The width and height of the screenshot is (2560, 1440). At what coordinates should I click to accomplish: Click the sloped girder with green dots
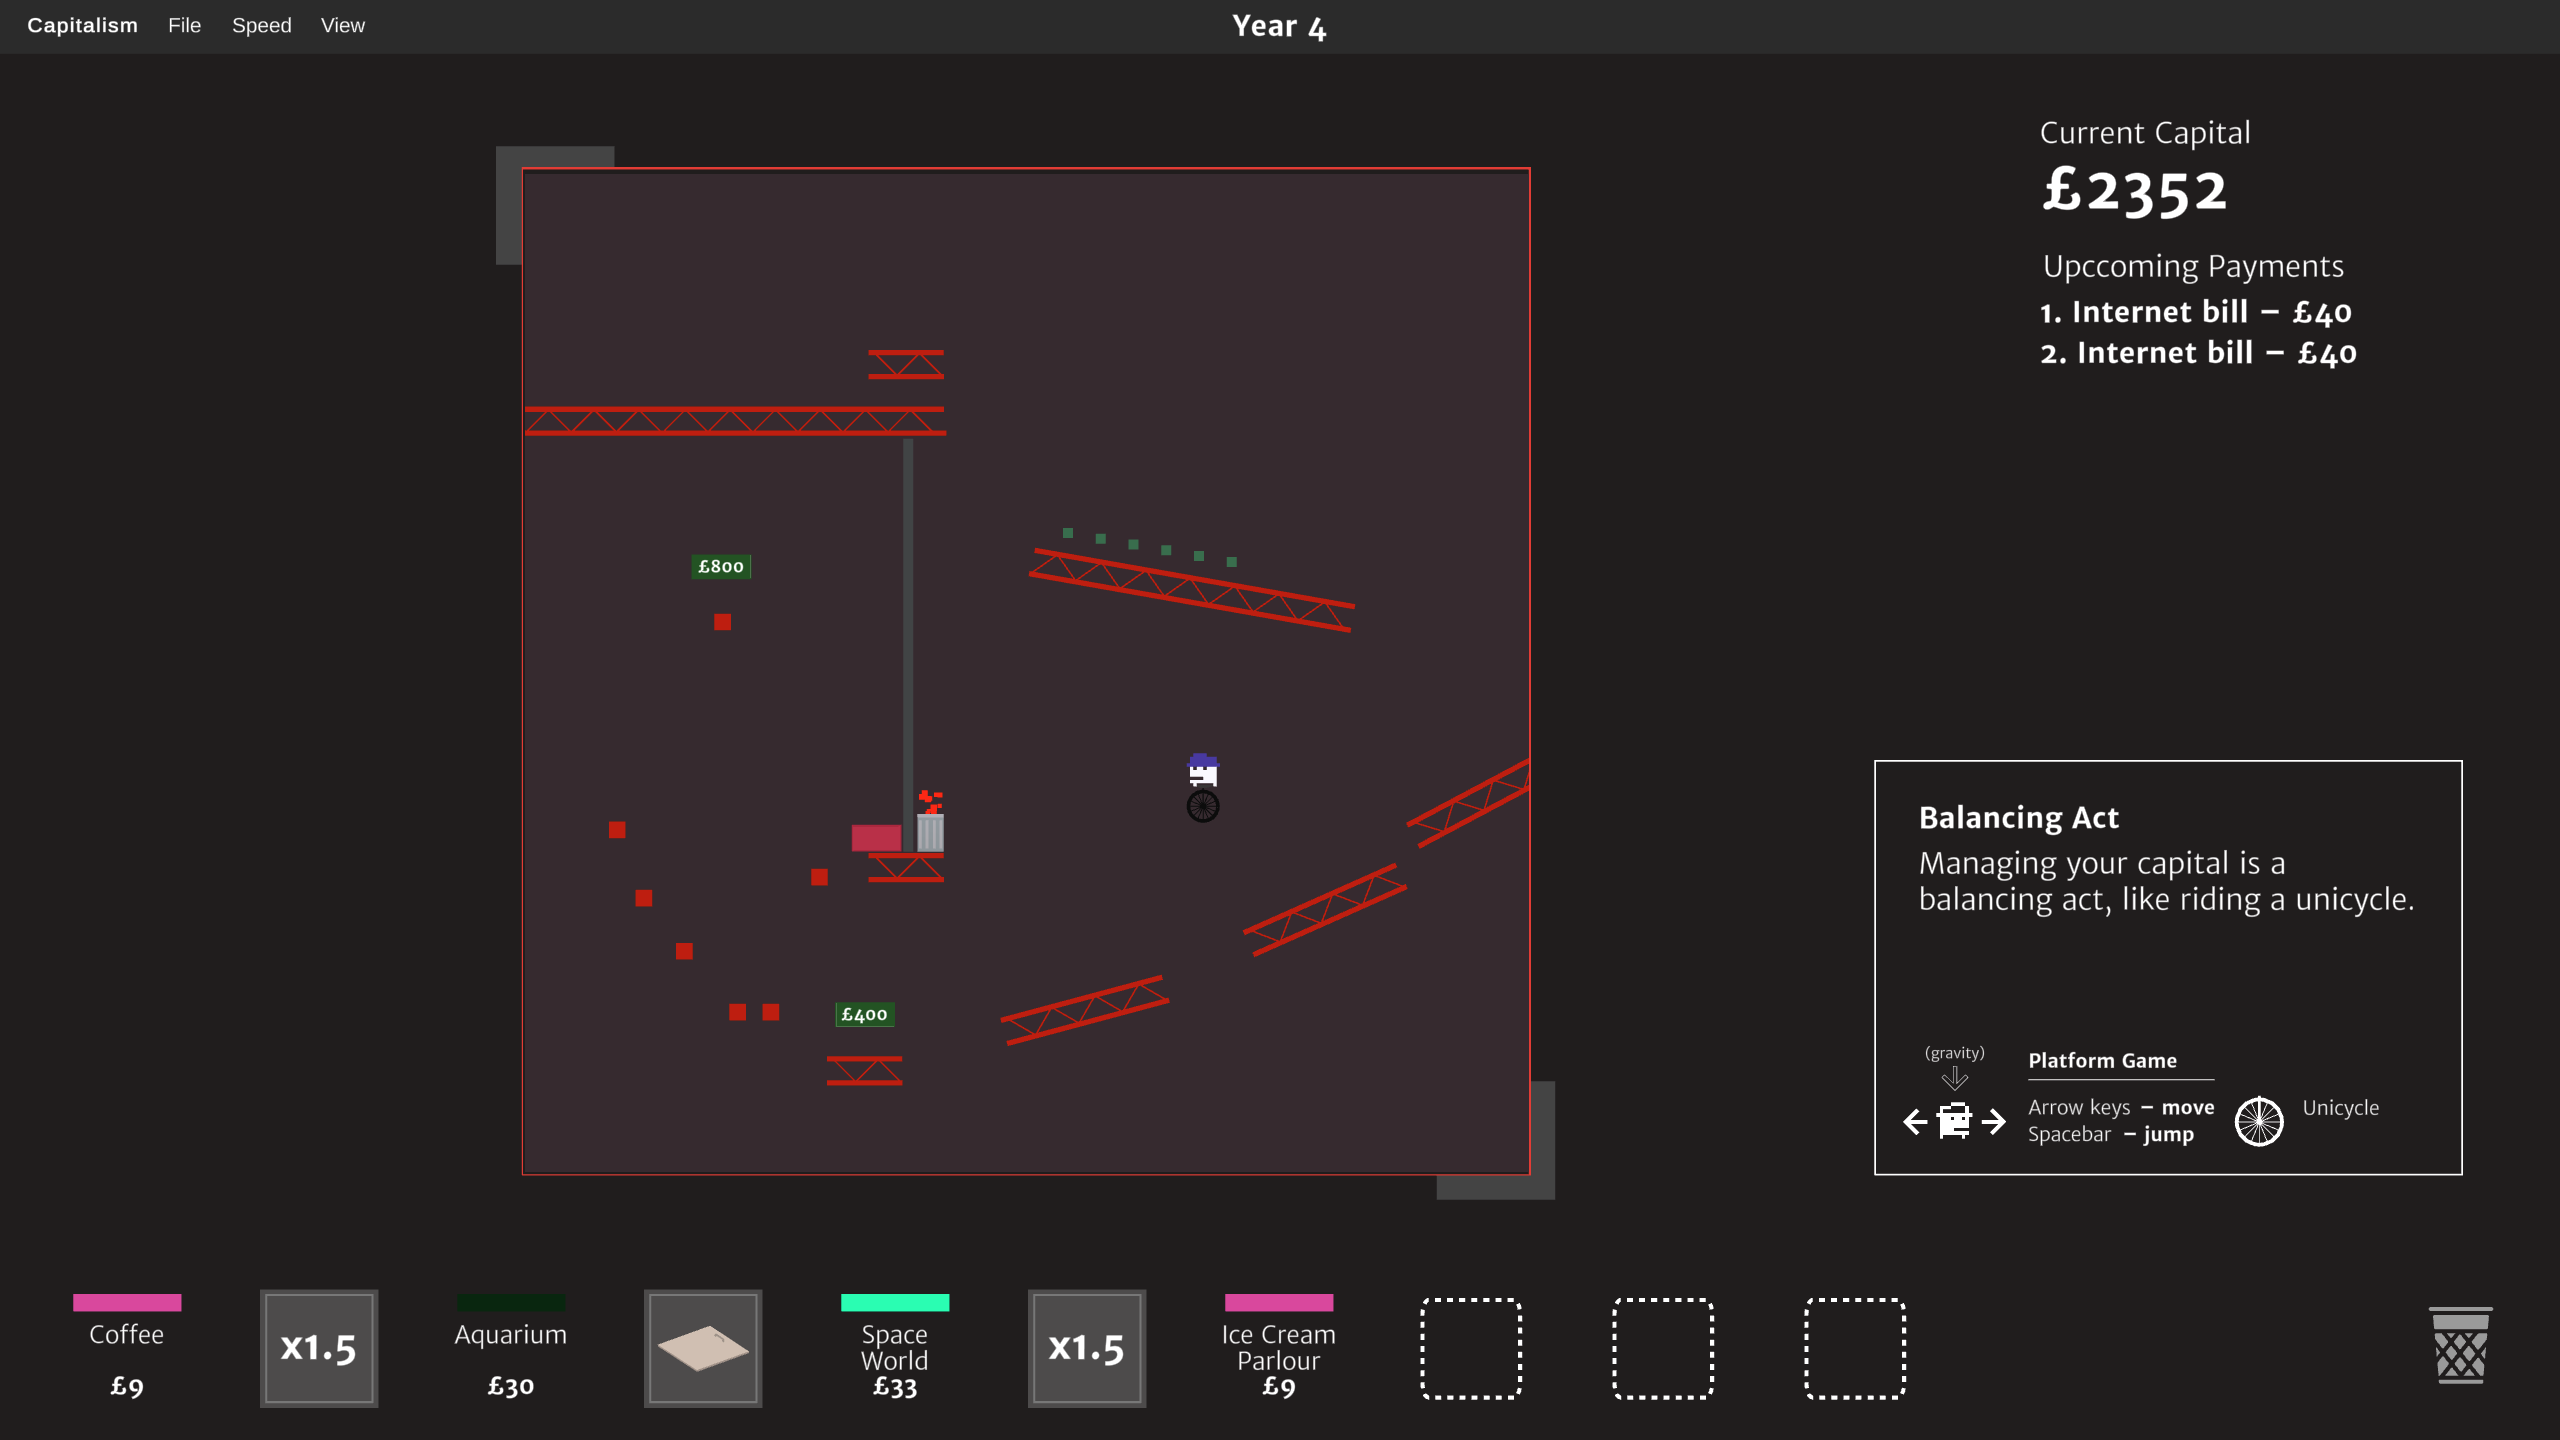point(1191,589)
